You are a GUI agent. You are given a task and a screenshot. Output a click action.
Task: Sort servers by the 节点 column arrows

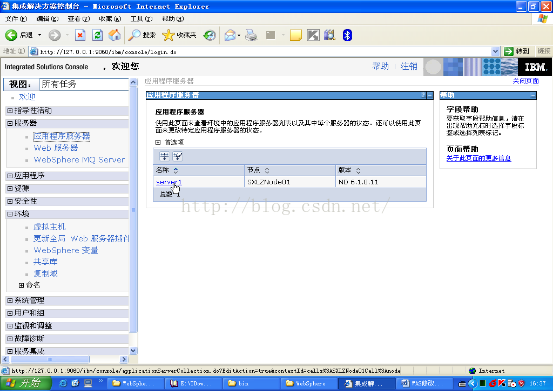point(267,171)
